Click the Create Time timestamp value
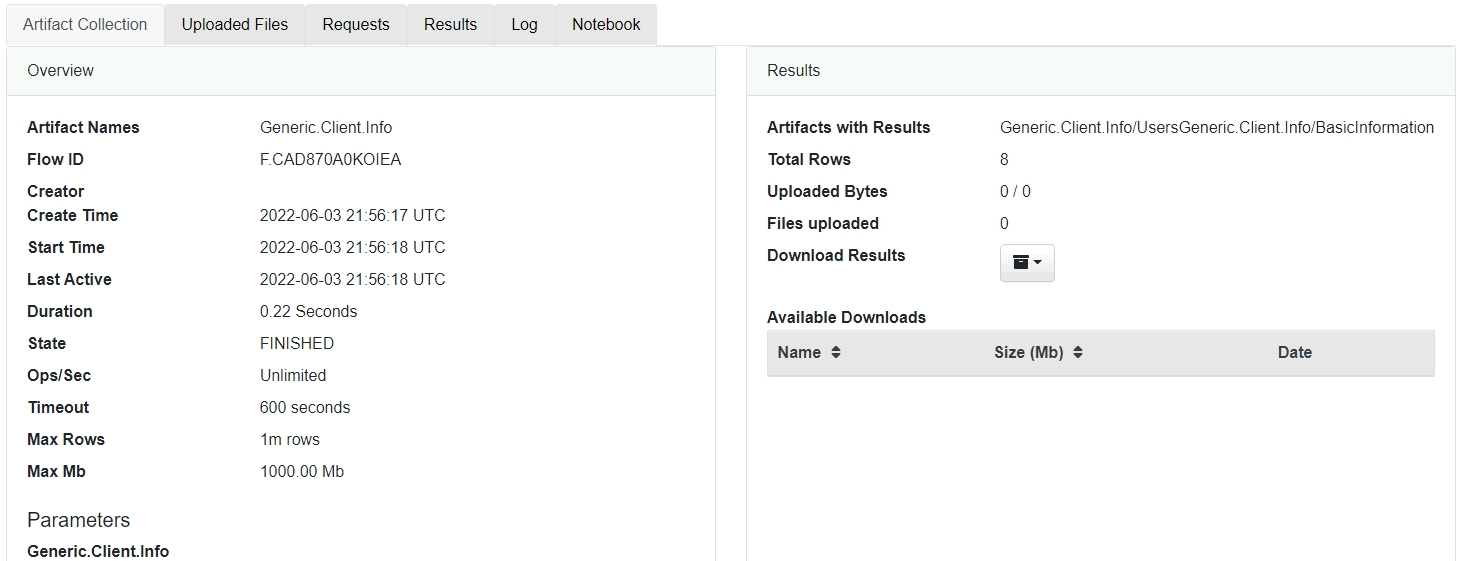The image size is (1461, 561). click(352, 216)
